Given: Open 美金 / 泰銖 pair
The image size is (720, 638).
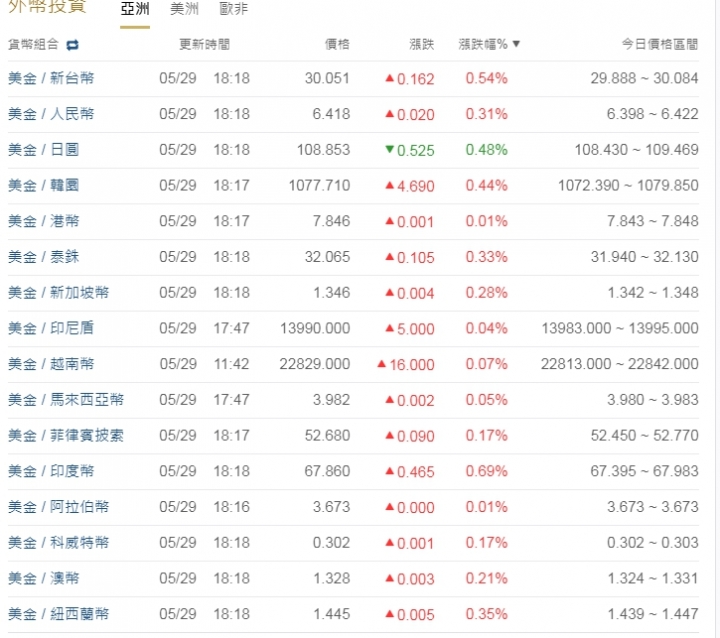Looking at the screenshot, I should [x=44, y=257].
